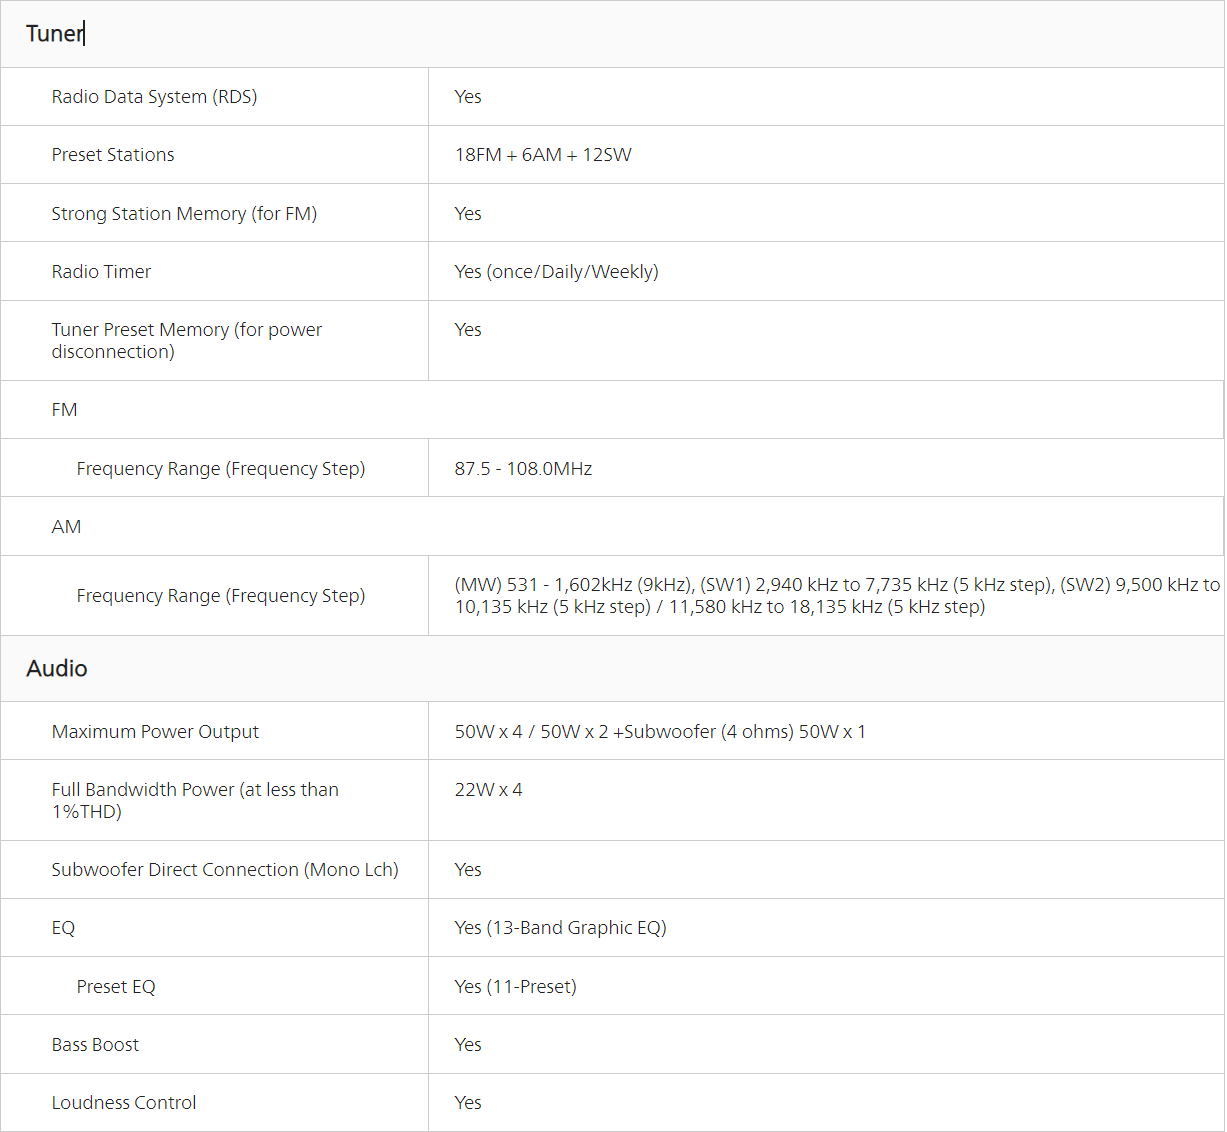The image size is (1227, 1132).
Task: Click the Tuner section heading
Action: coord(55,34)
